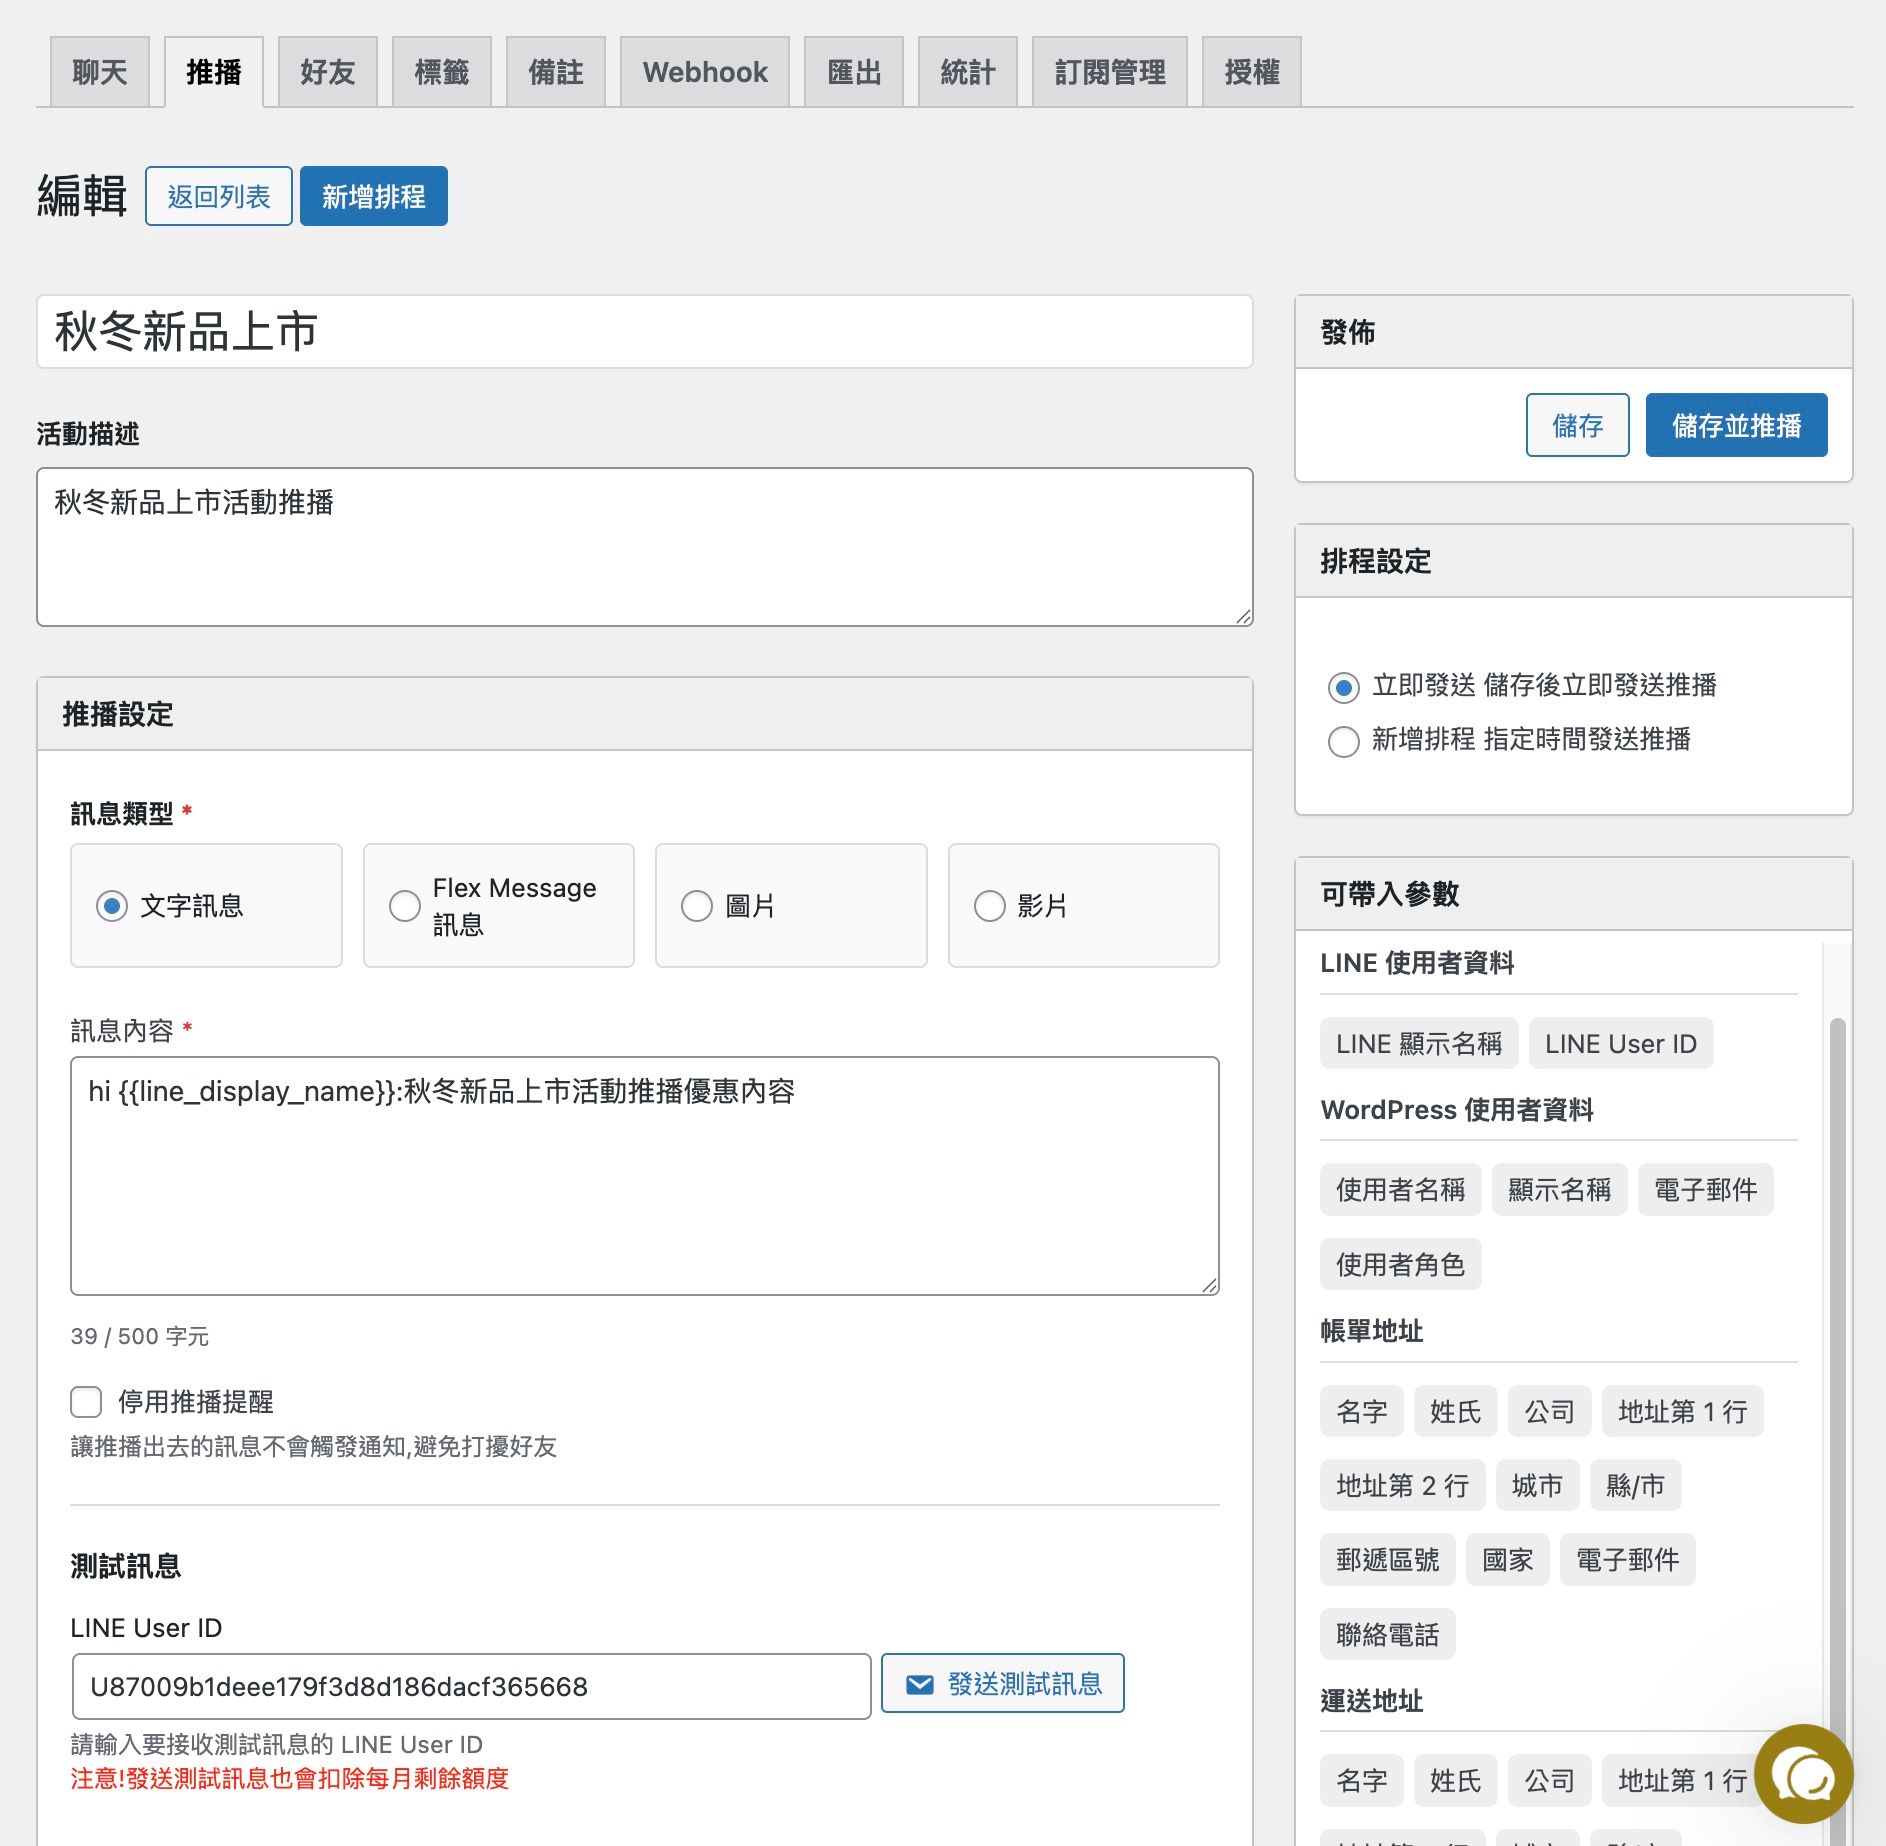This screenshot has width=1886, height=1846.
Task: Click the parameters panel scrollbar
Action: click(x=1836, y=1300)
